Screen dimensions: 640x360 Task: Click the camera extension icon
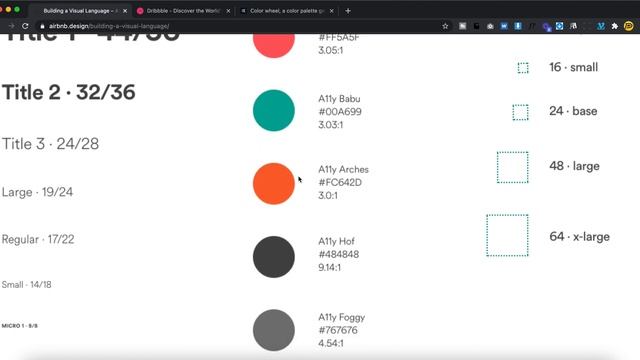point(490,26)
